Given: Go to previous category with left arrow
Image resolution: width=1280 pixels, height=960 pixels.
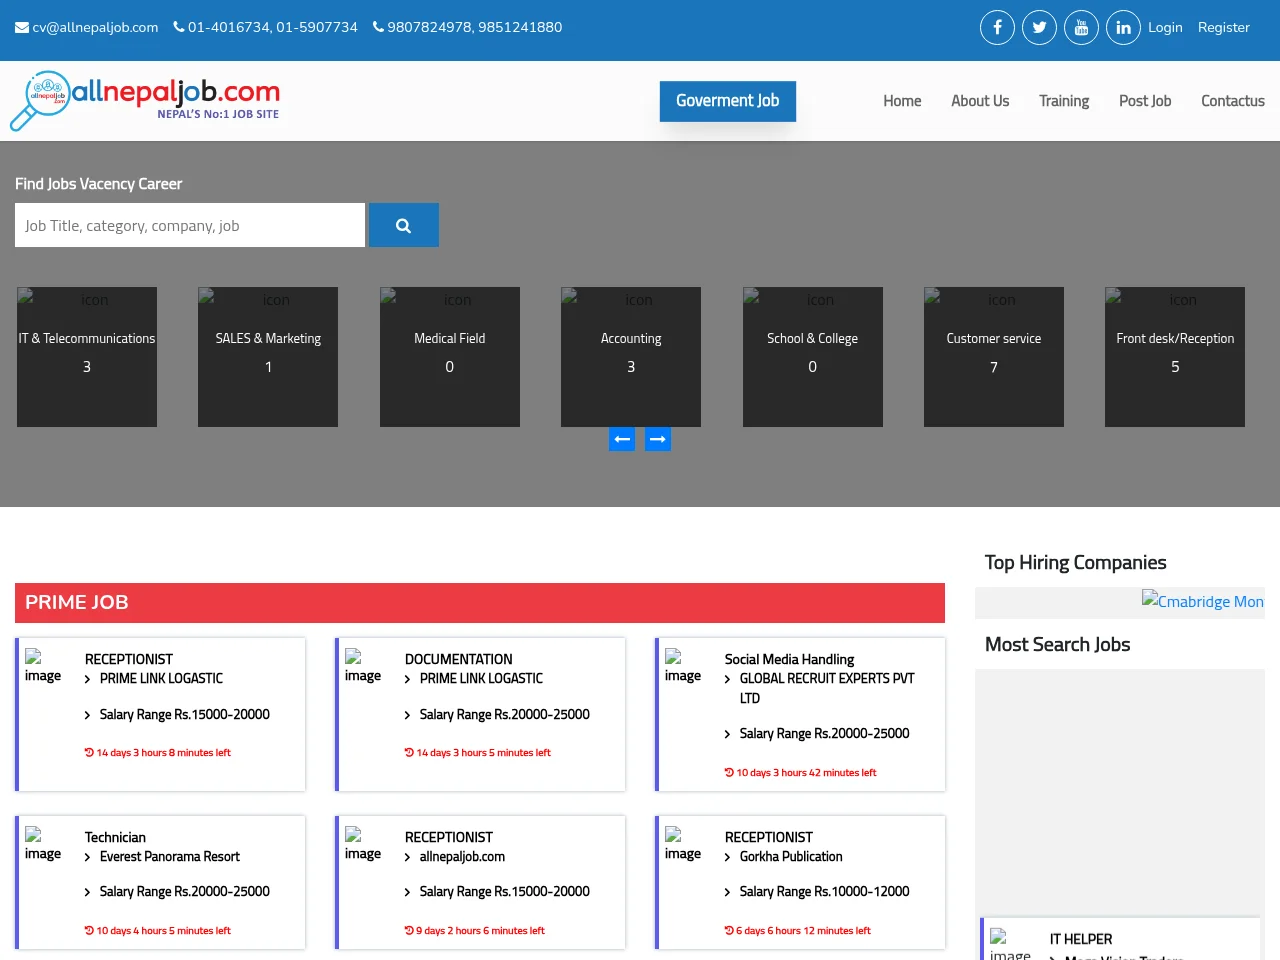Looking at the screenshot, I should [x=622, y=439].
